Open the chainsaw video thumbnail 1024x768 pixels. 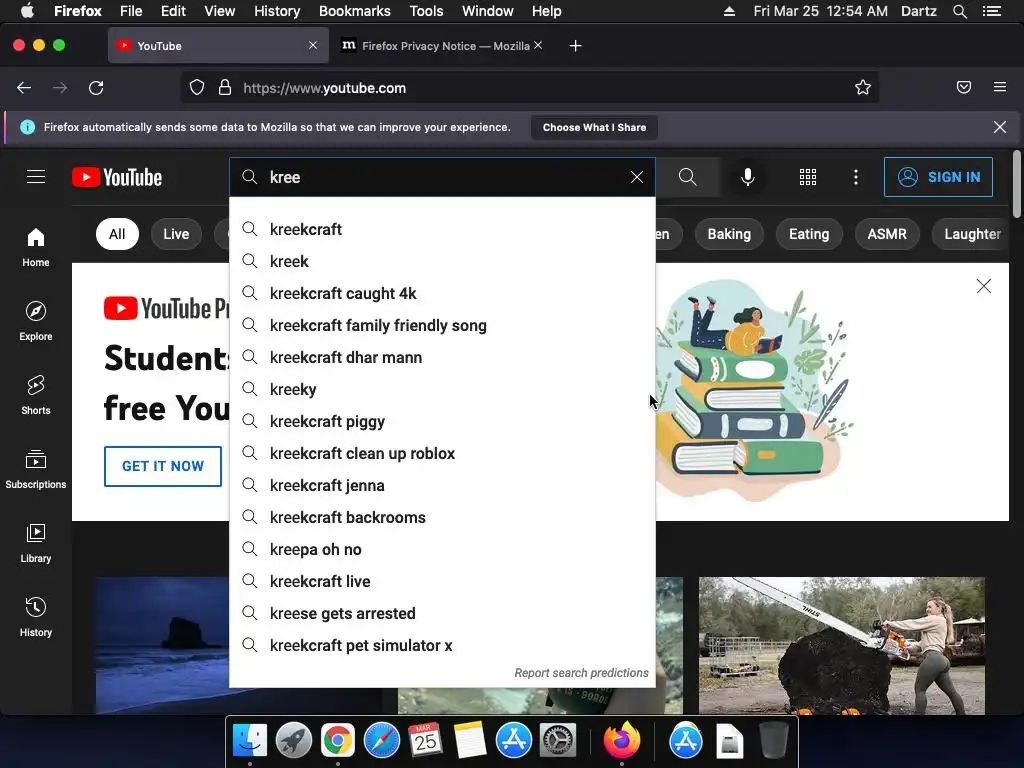coord(842,645)
